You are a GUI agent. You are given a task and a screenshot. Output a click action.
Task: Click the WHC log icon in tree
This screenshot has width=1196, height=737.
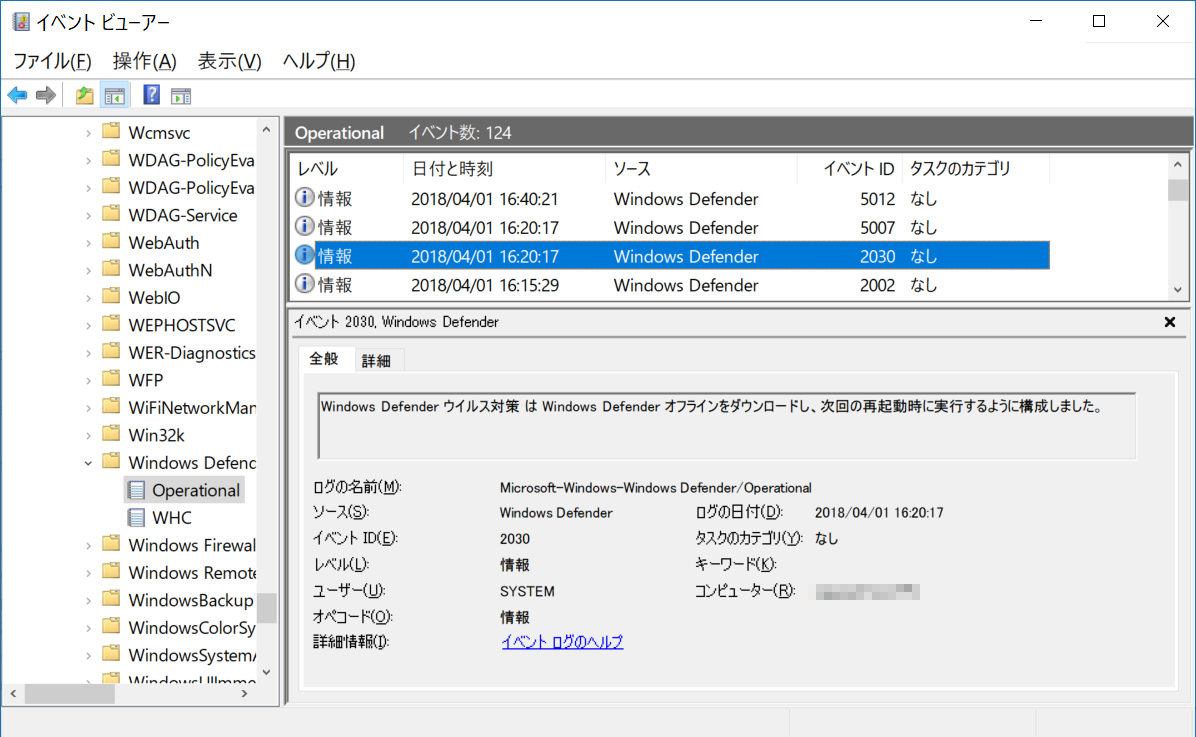point(137,517)
